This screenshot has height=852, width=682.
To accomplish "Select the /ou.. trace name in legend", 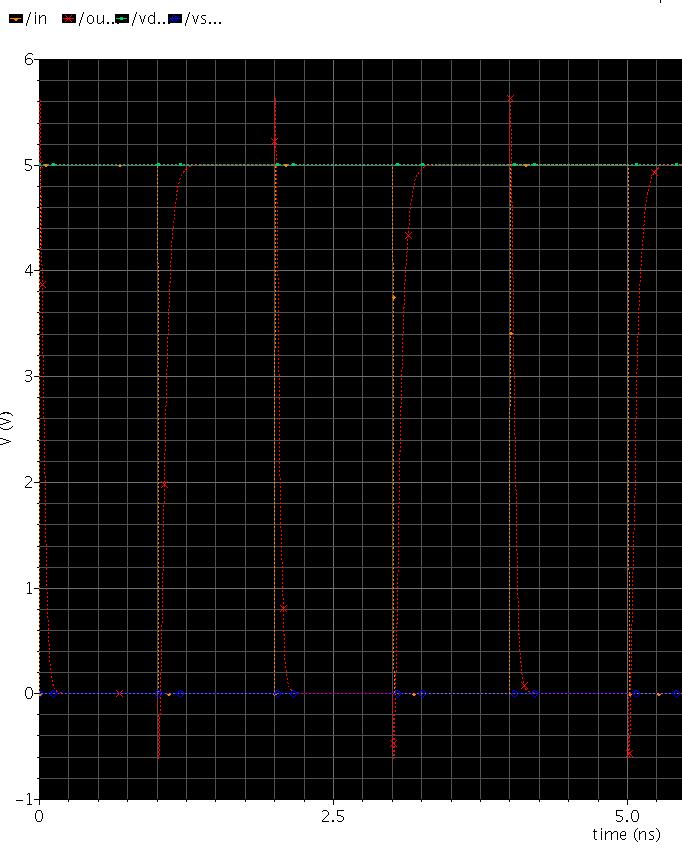I will (96, 18).
